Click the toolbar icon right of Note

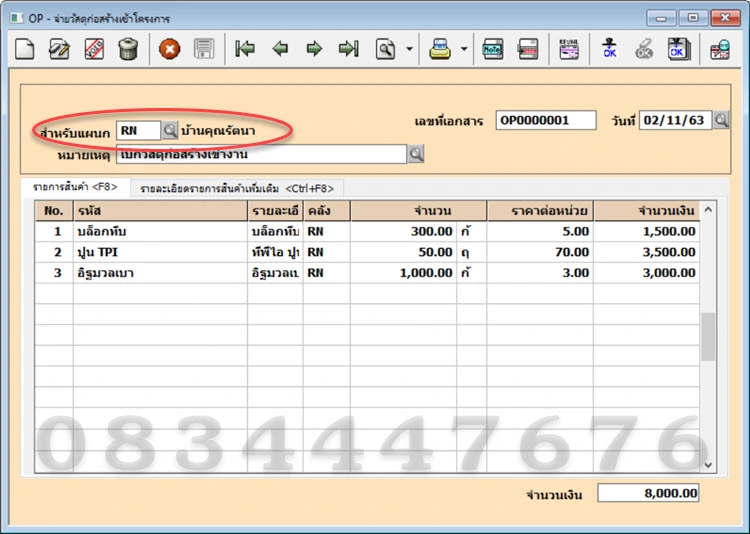click(528, 49)
